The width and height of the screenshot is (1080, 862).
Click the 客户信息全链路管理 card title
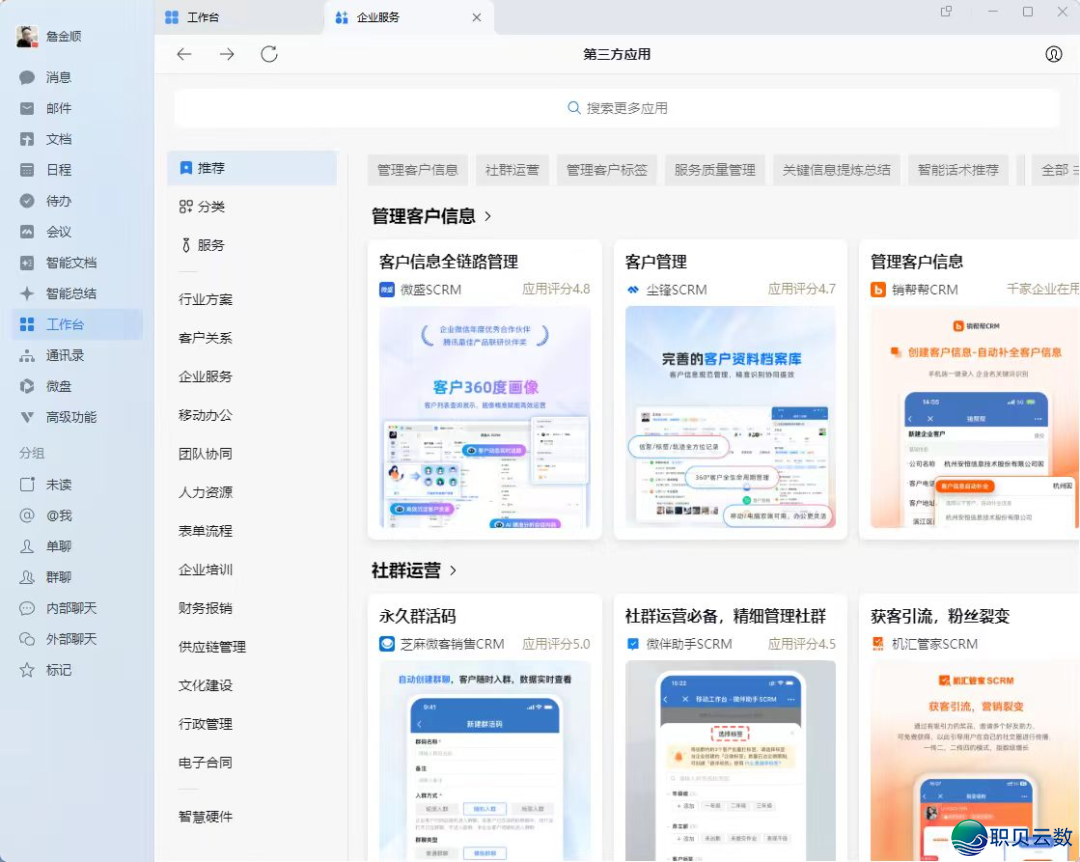(x=448, y=262)
